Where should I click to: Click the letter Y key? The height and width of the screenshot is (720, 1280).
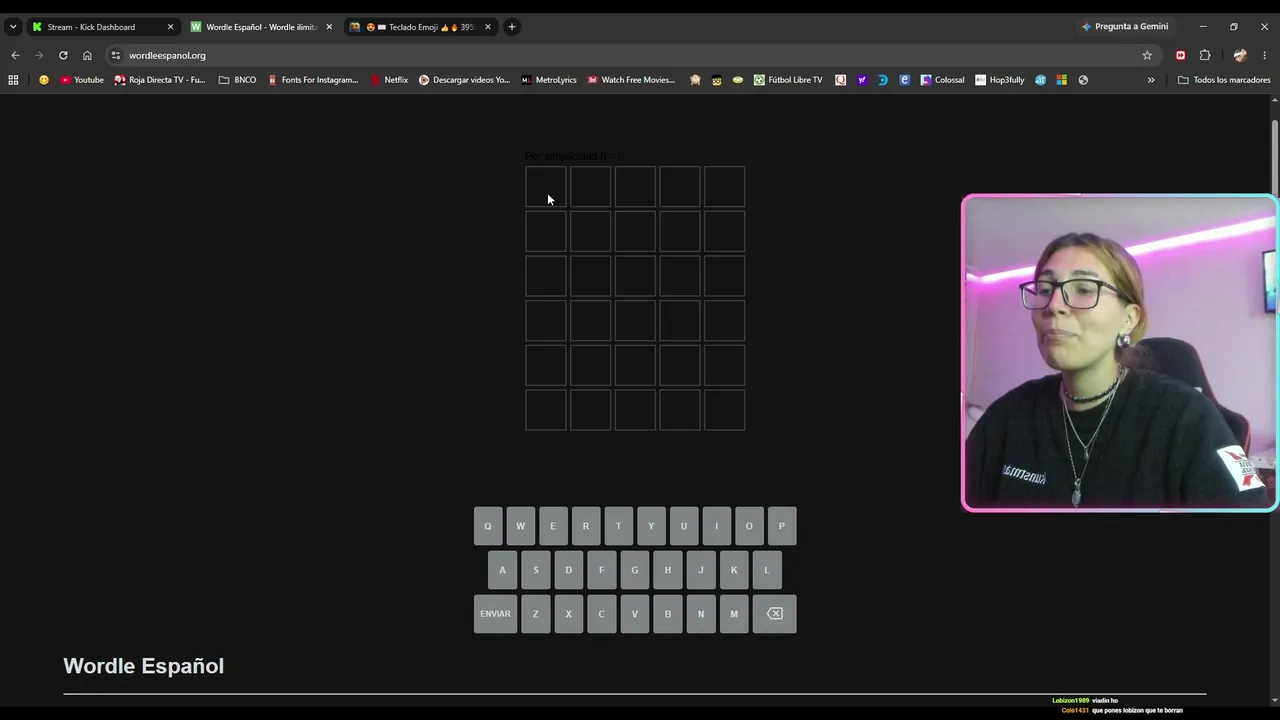(651, 526)
